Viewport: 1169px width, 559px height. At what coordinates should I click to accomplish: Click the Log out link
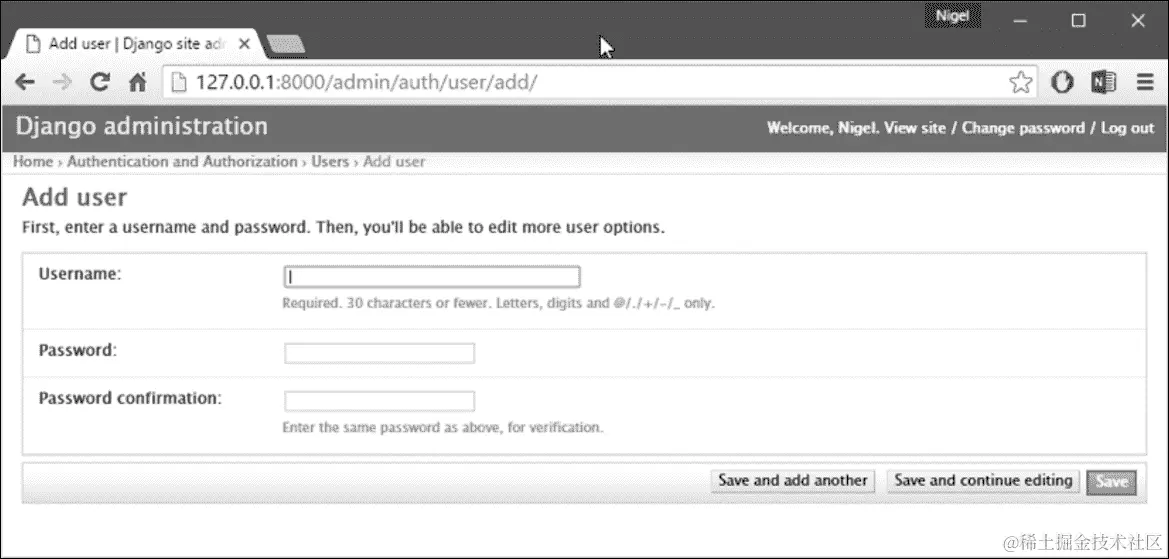coord(1127,128)
